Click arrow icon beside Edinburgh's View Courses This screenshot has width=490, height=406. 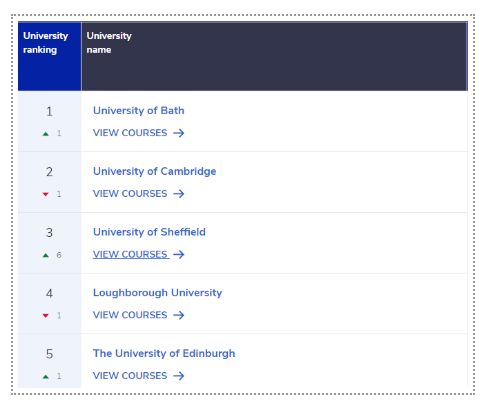pyautogui.click(x=179, y=376)
